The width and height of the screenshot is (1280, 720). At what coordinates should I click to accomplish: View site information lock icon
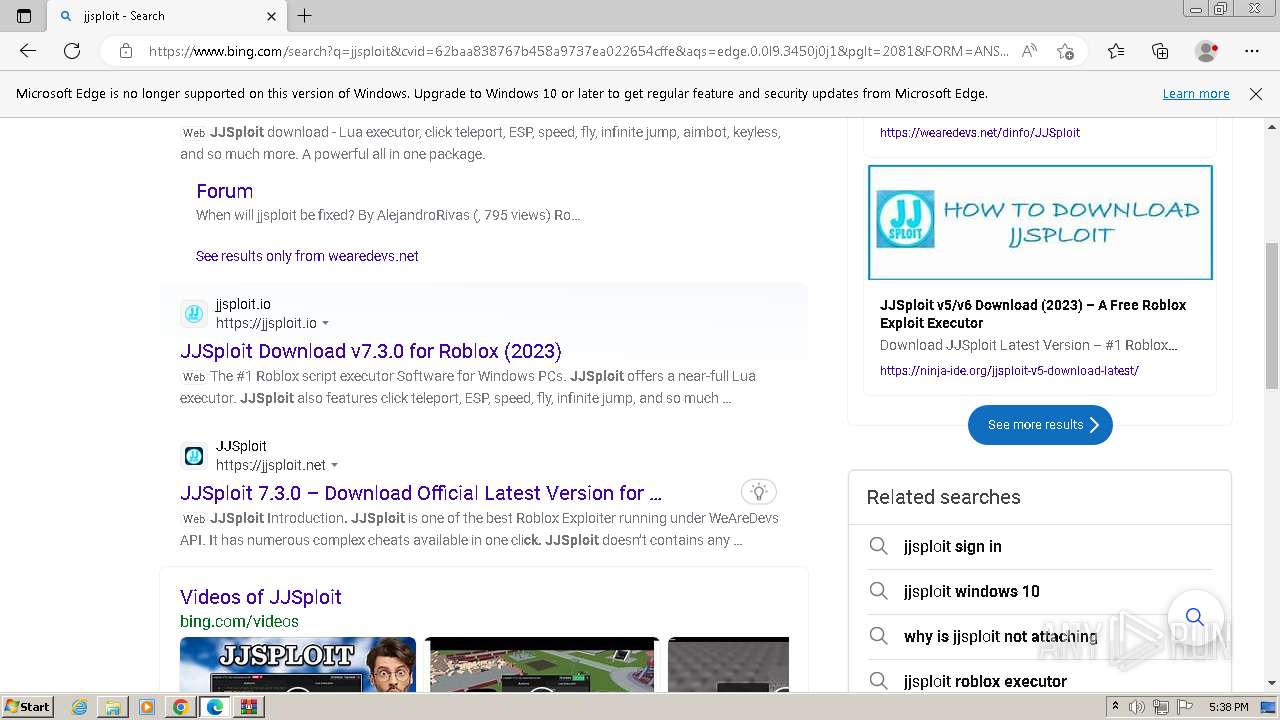click(x=126, y=51)
